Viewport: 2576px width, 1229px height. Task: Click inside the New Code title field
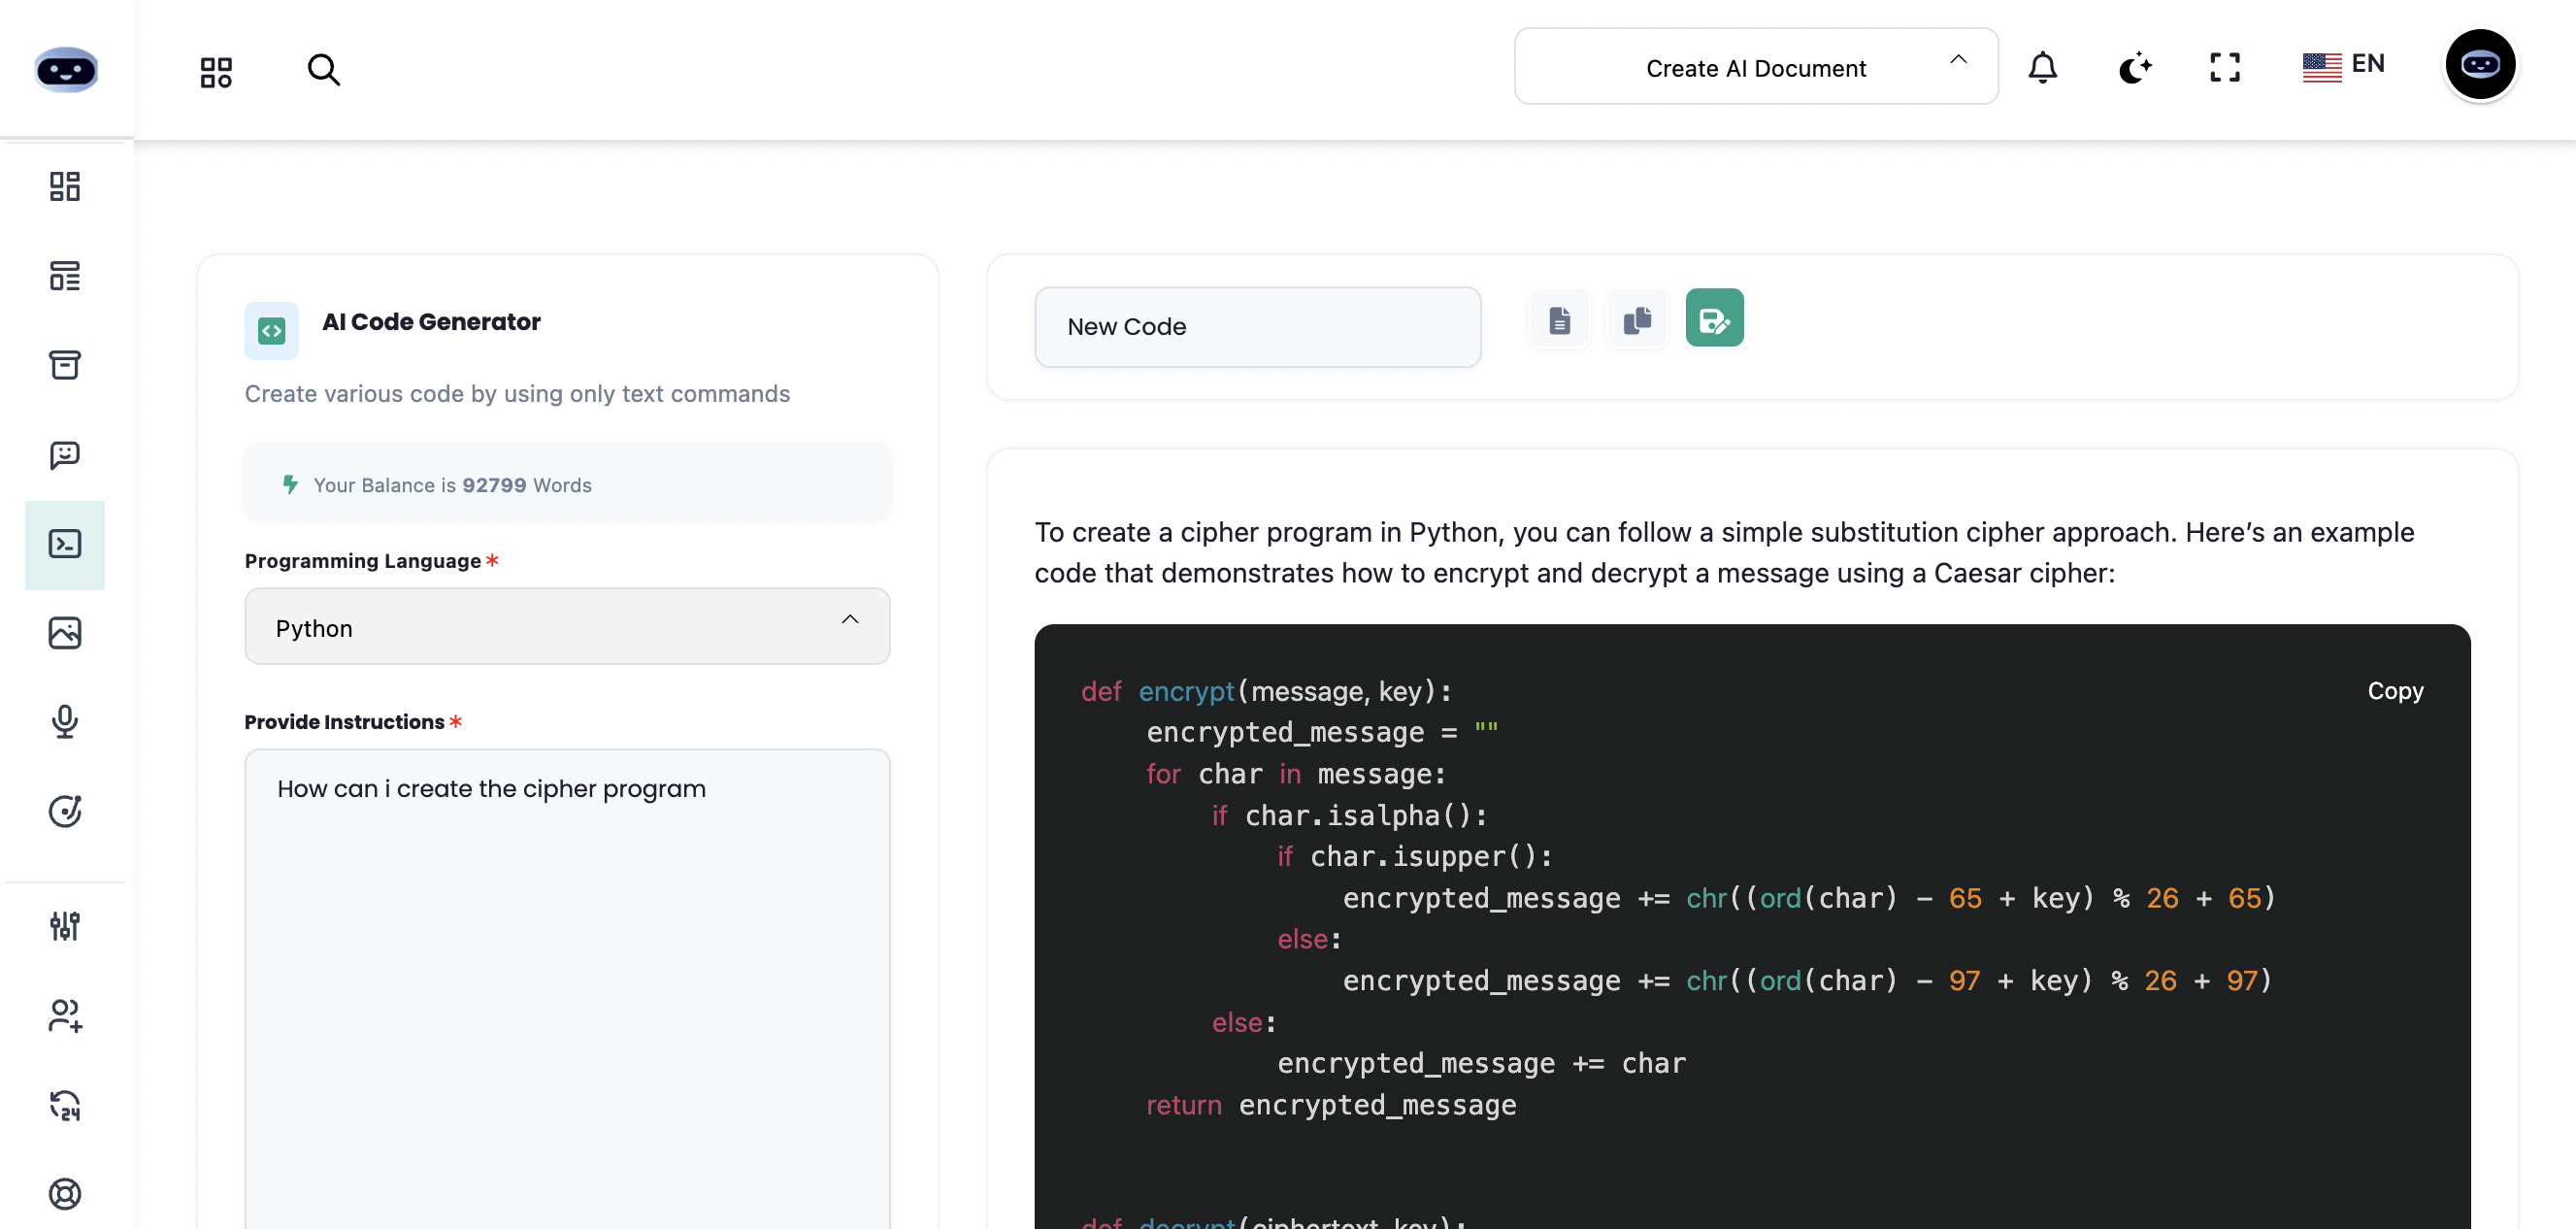pyautogui.click(x=1257, y=326)
